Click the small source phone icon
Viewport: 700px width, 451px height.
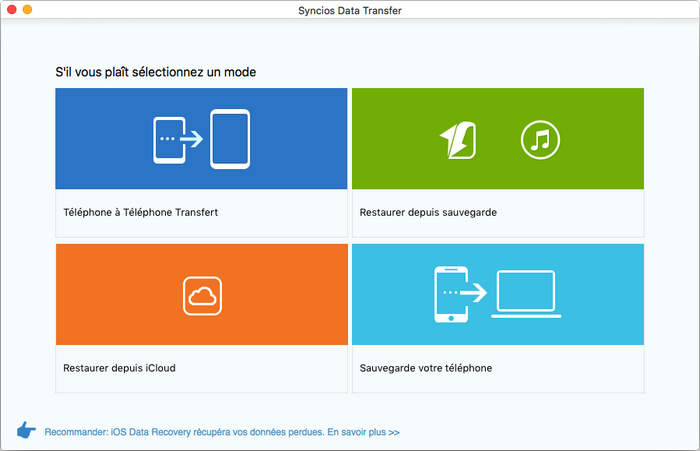167,139
